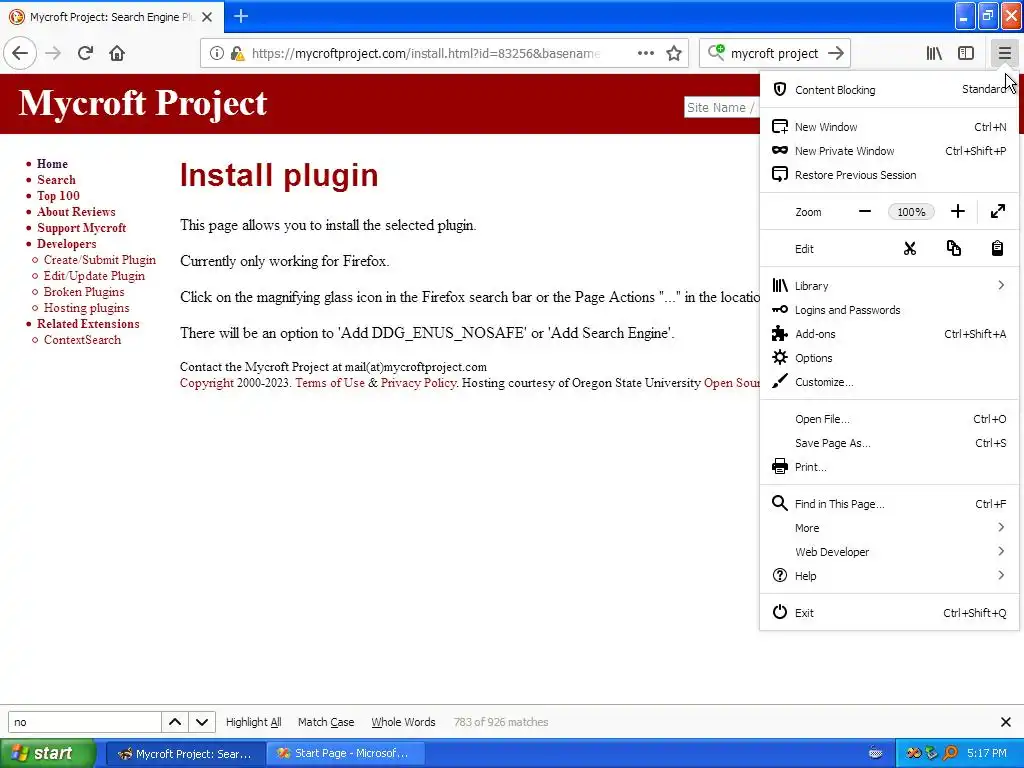Click the magnifier icon in system tray
Image resolution: width=1024 pixels, height=768 pixels.
click(x=951, y=754)
